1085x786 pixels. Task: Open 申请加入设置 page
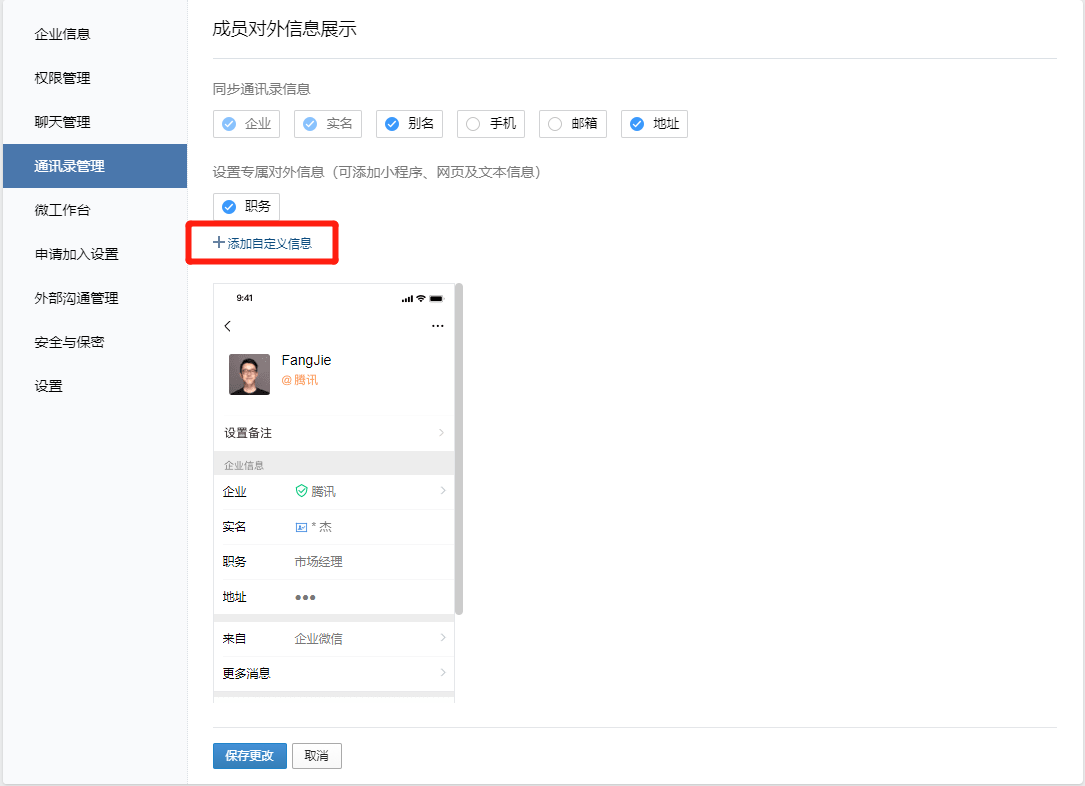pos(76,255)
